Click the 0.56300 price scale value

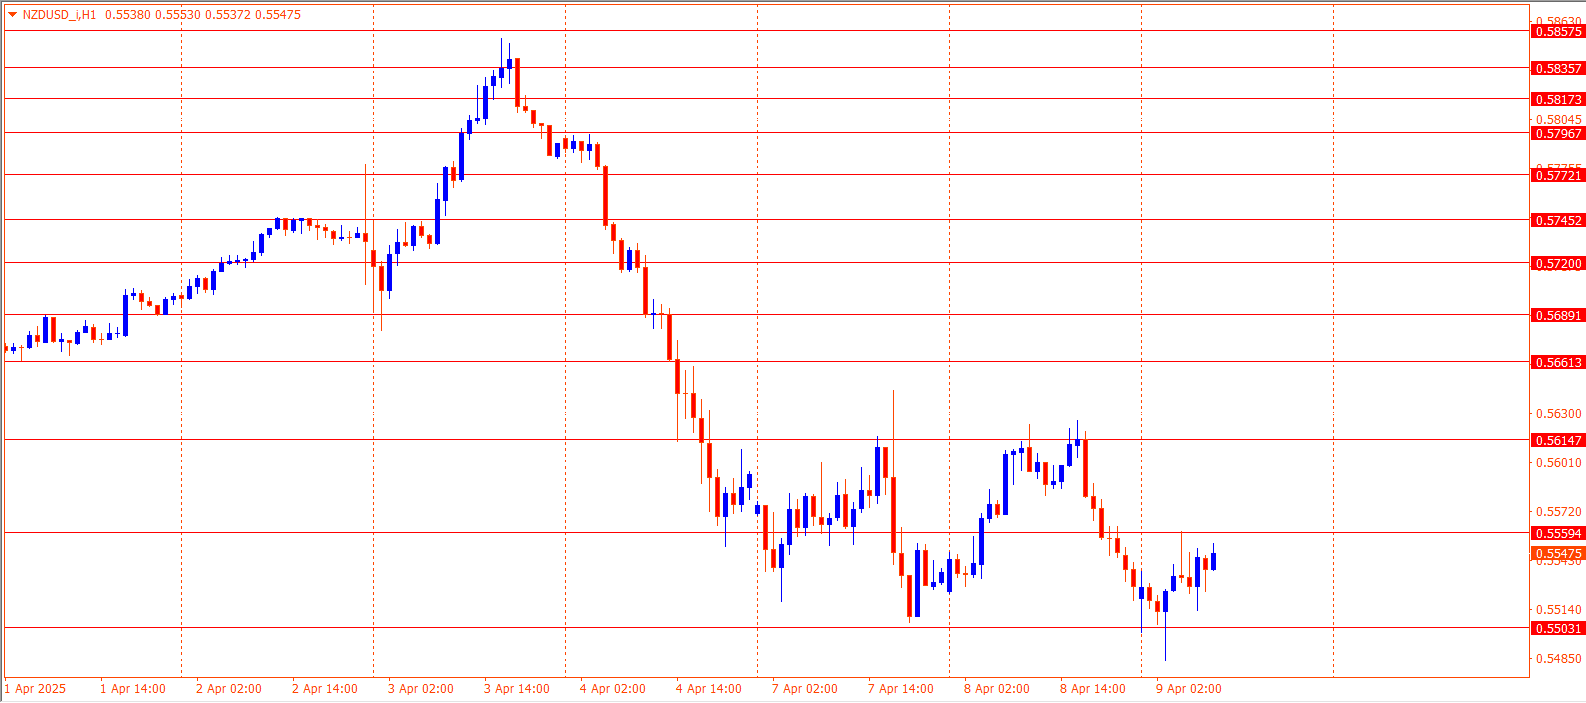coord(1559,414)
